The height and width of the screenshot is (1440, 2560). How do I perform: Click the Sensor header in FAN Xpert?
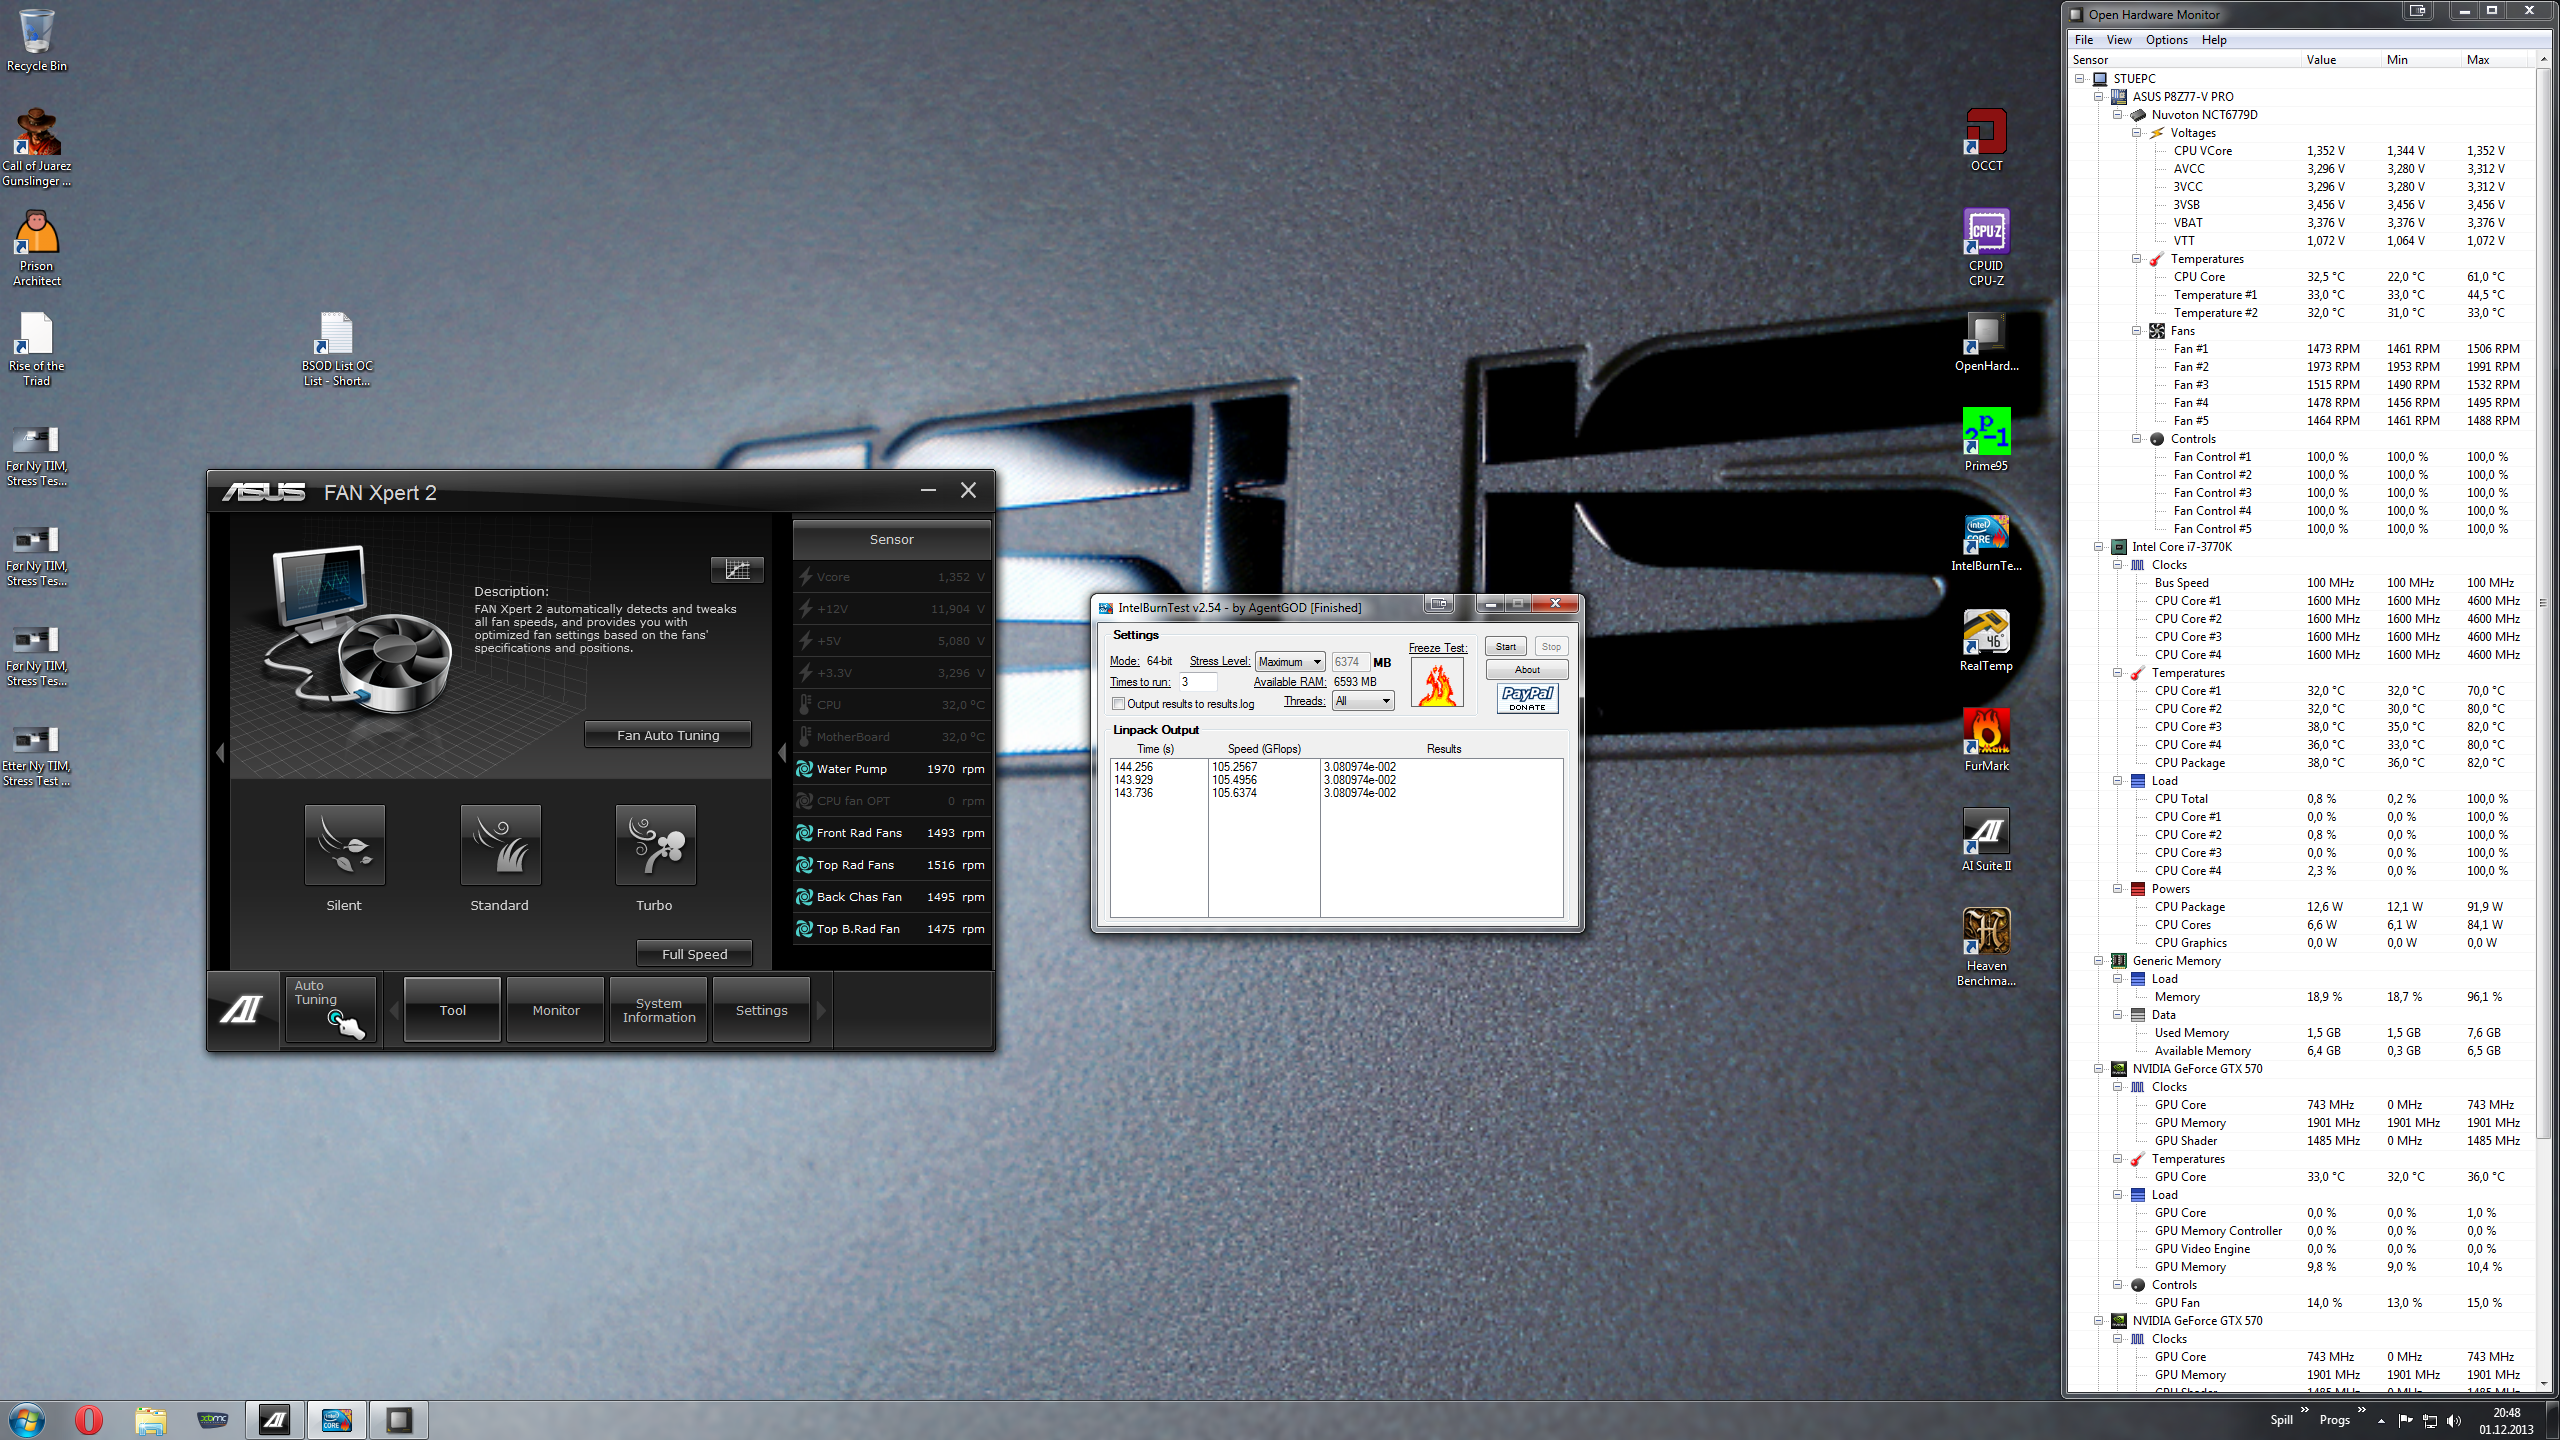(x=891, y=539)
